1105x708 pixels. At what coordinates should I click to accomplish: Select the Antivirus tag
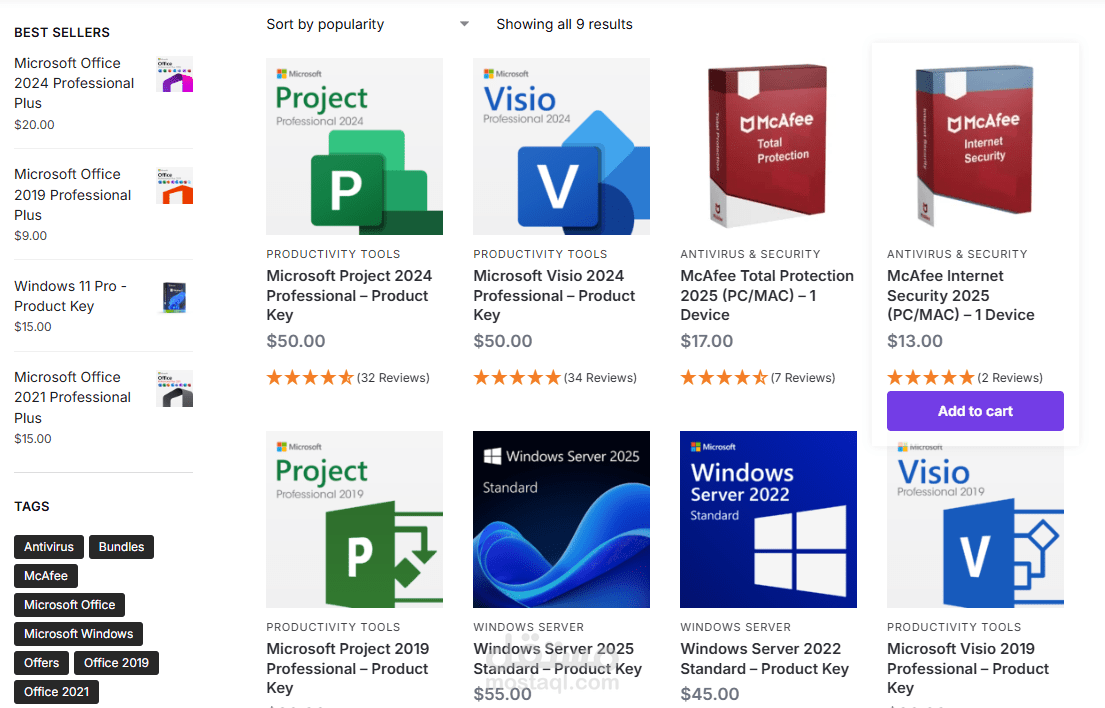(49, 547)
